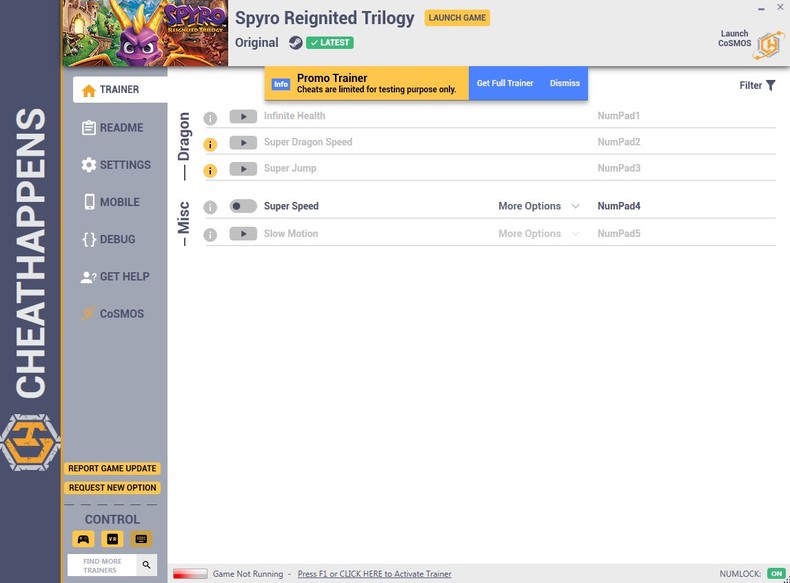Image resolution: width=790 pixels, height=583 pixels.
Task: Click REQUEST NEW OPTION button
Action: click(x=112, y=488)
